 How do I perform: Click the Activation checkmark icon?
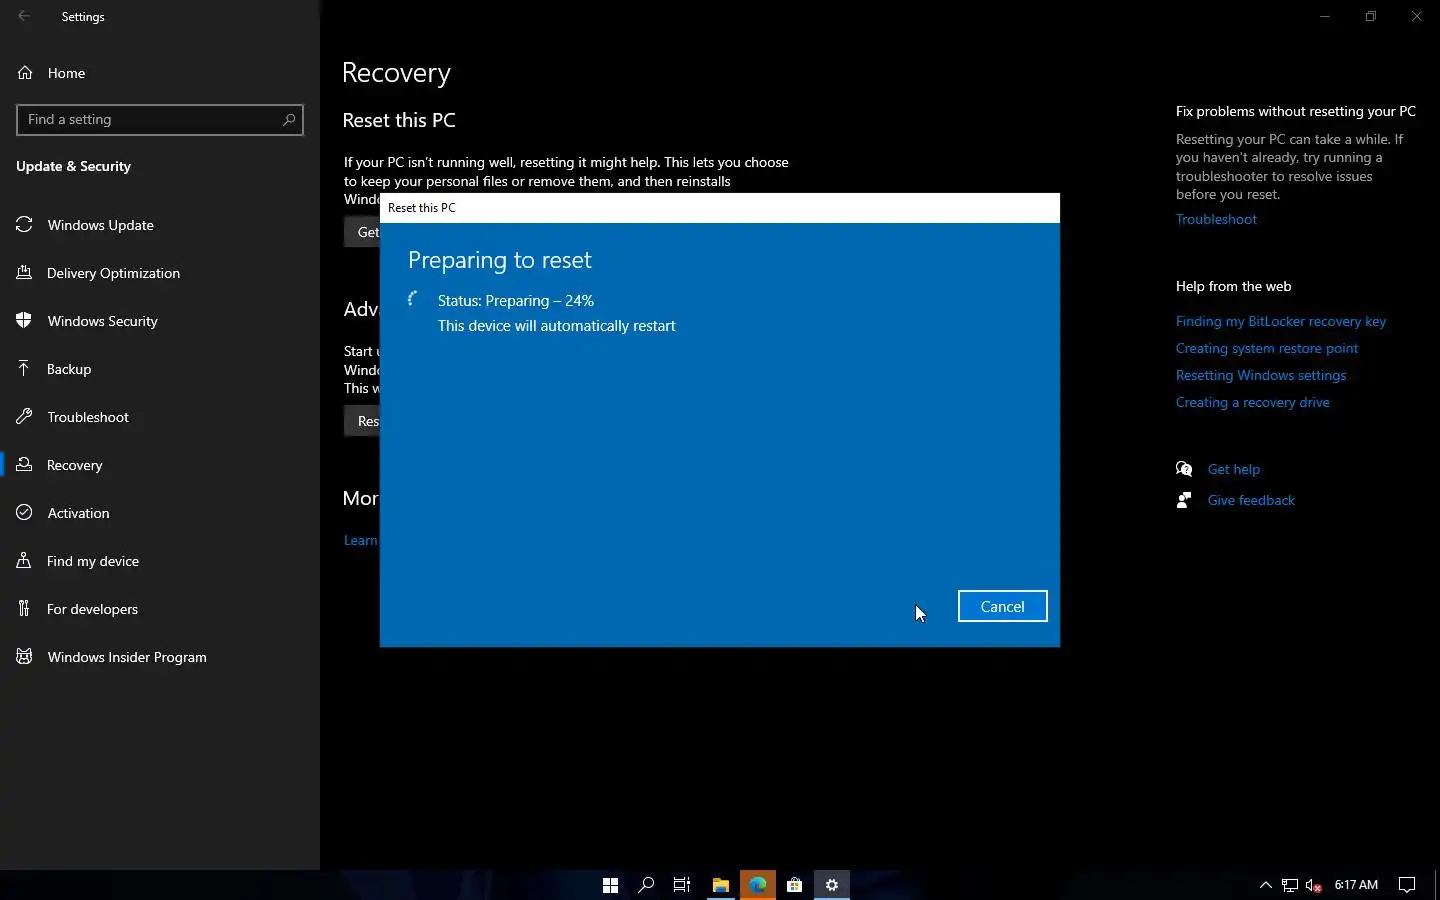pos(25,513)
